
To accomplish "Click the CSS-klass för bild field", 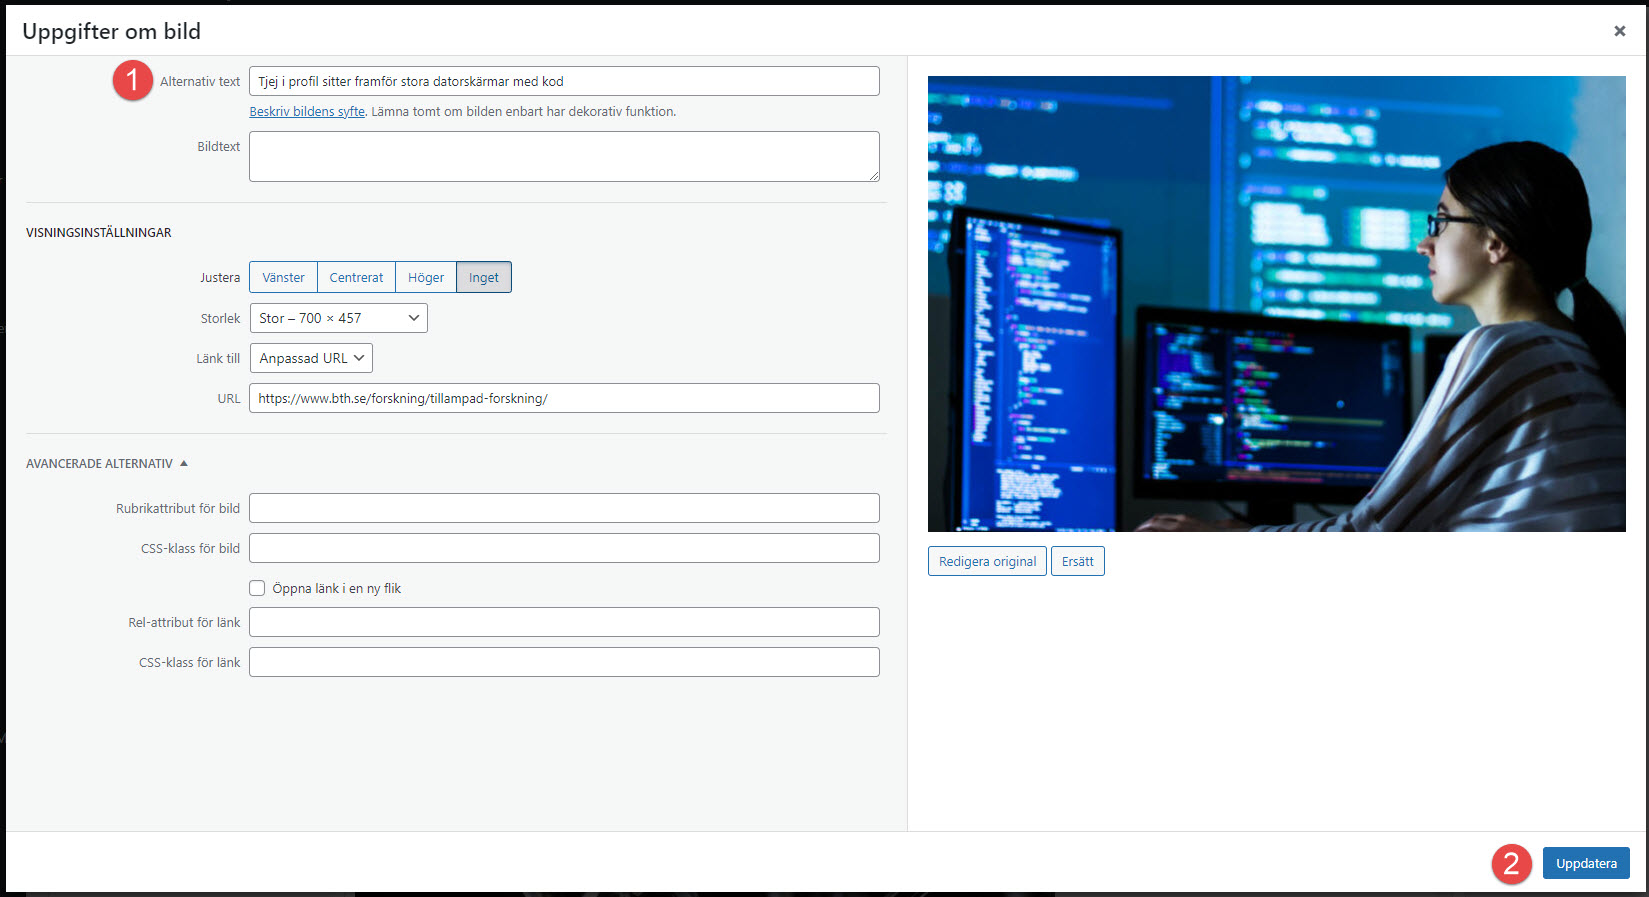I will pyautogui.click(x=564, y=548).
